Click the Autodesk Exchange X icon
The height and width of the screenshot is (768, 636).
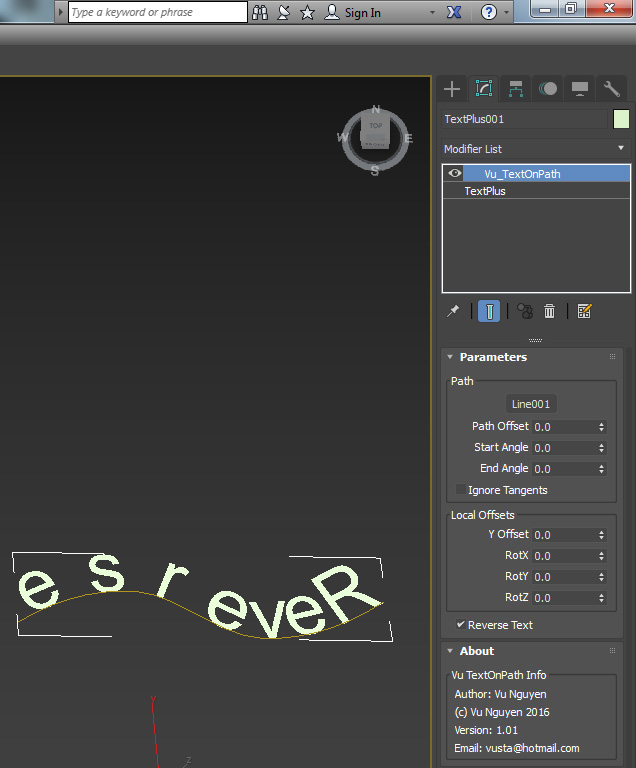click(x=454, y=12)
